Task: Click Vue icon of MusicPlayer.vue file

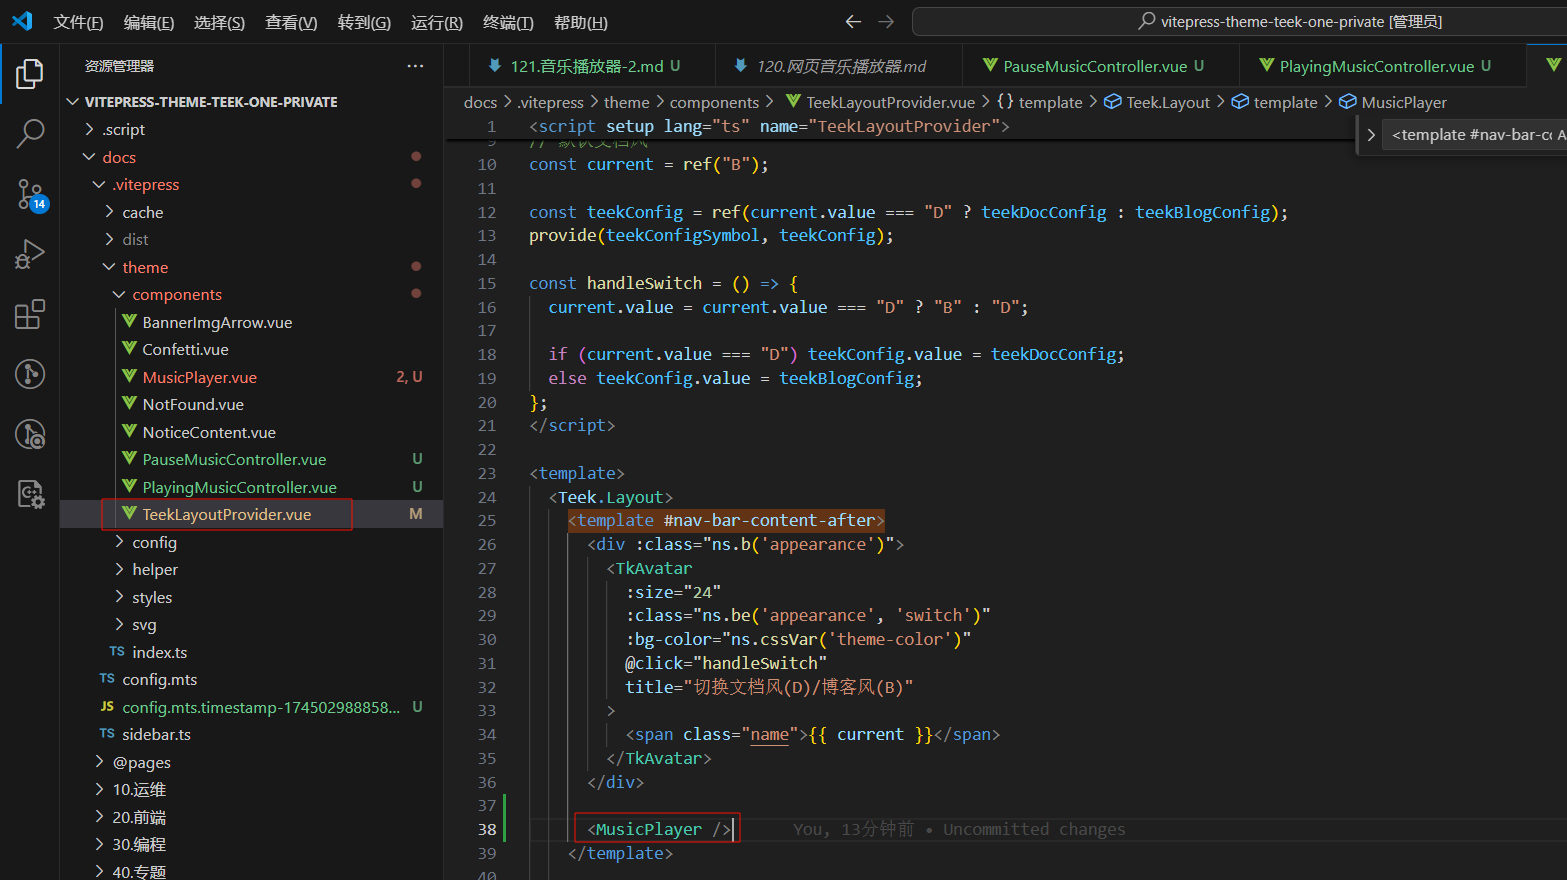Action: (129, 377)
